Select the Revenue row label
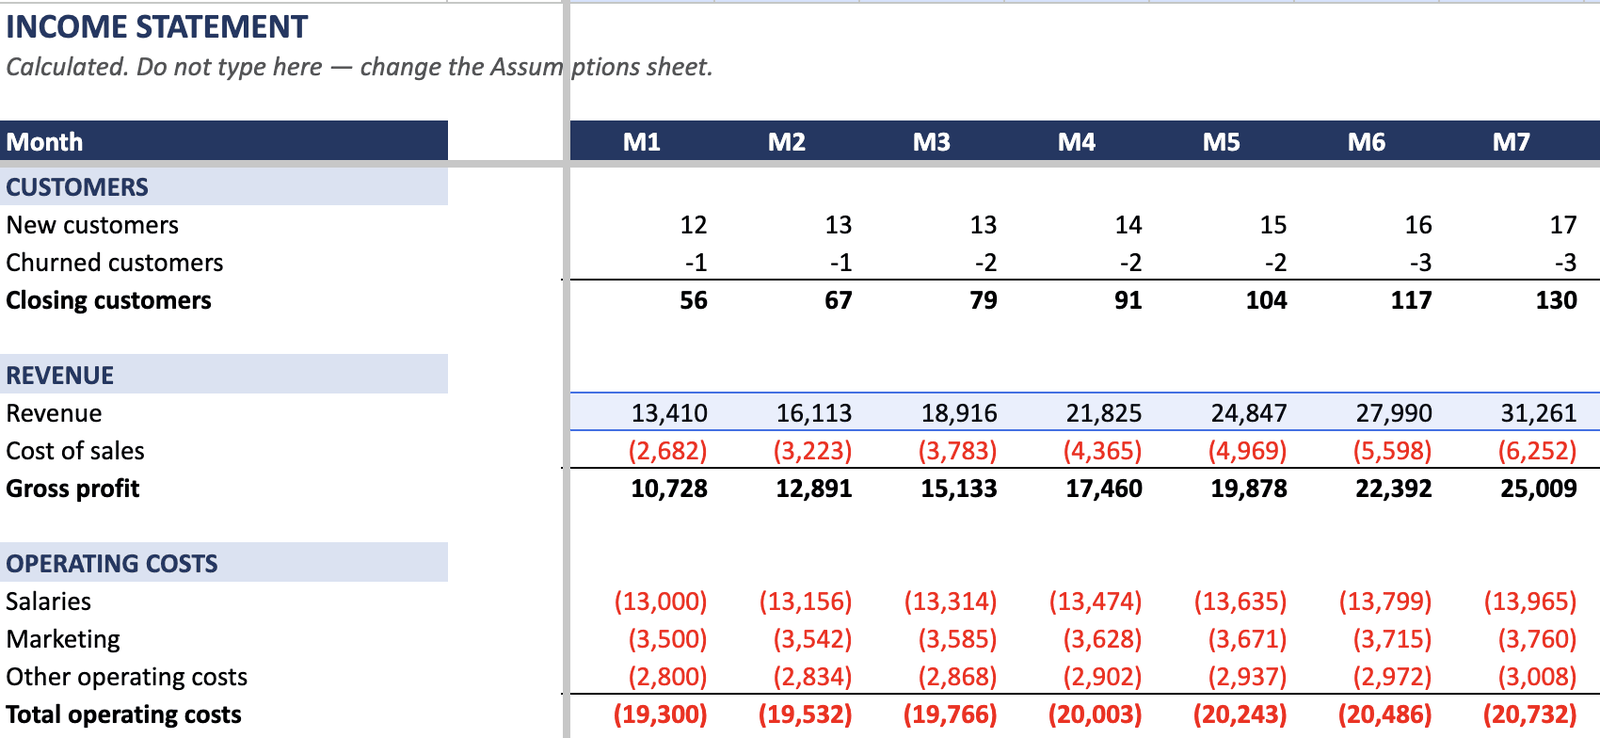 tap(54, 413)
